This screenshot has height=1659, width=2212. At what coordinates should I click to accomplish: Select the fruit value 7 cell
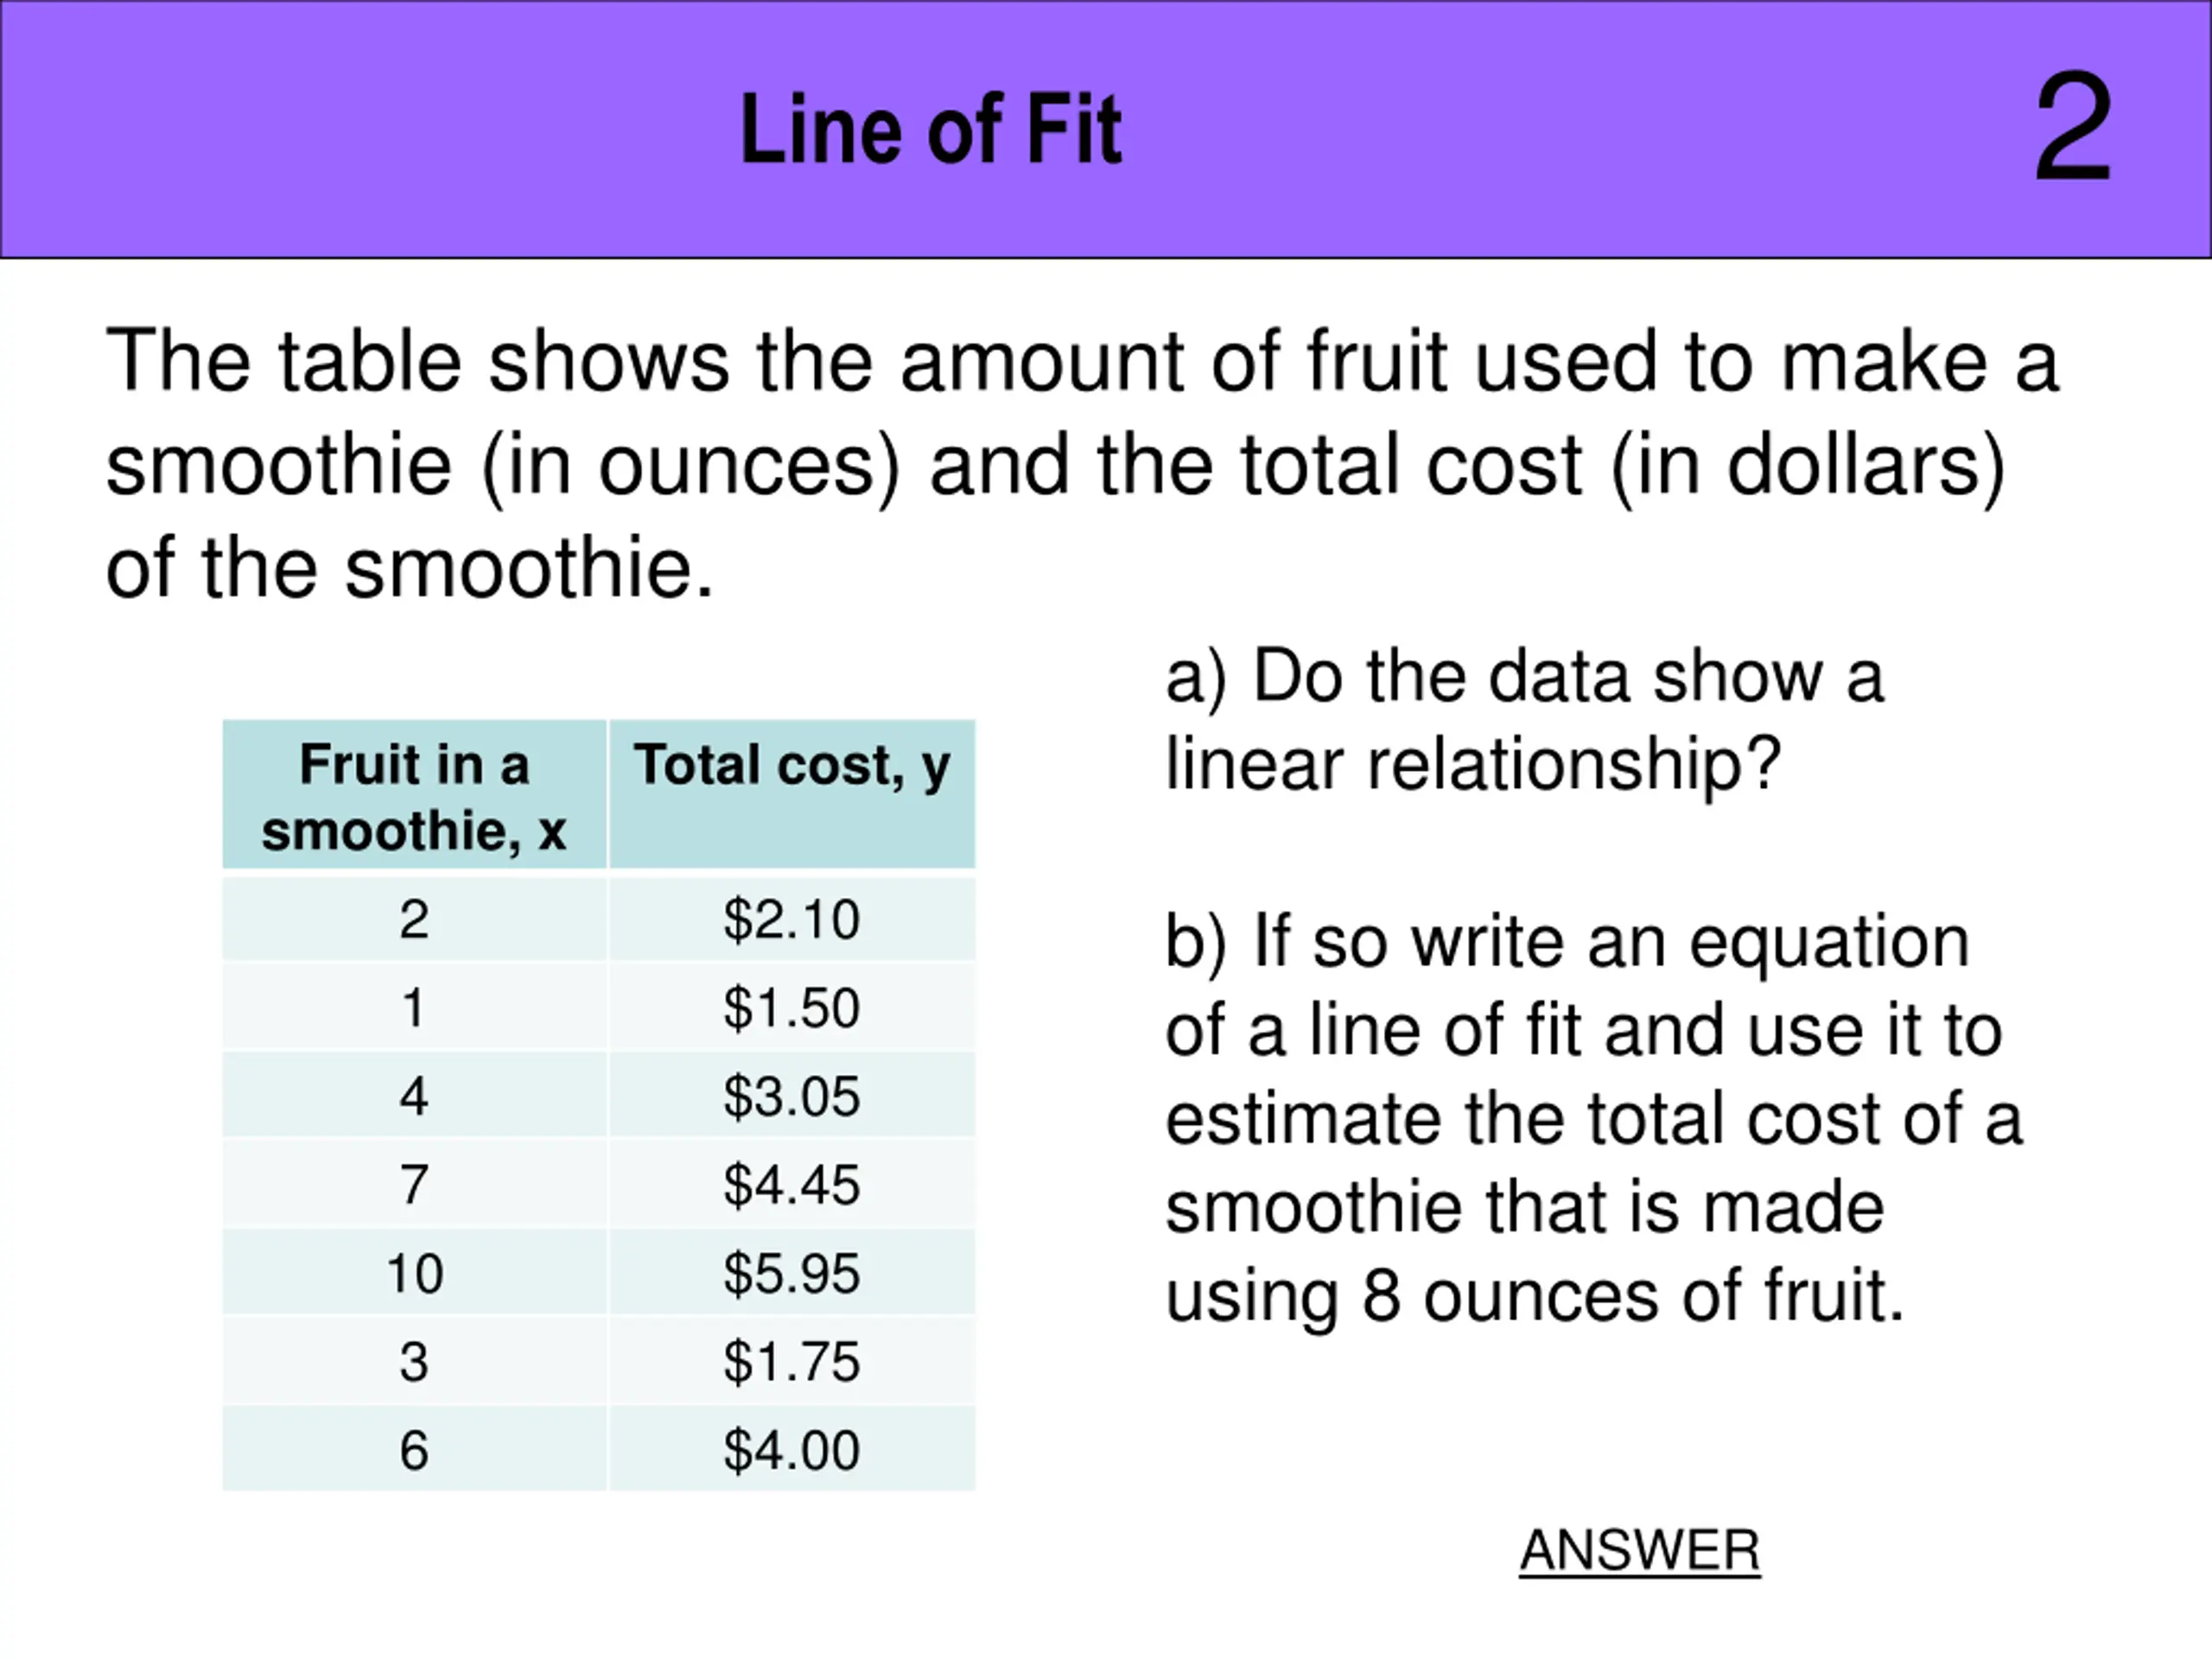[414, 1184]
